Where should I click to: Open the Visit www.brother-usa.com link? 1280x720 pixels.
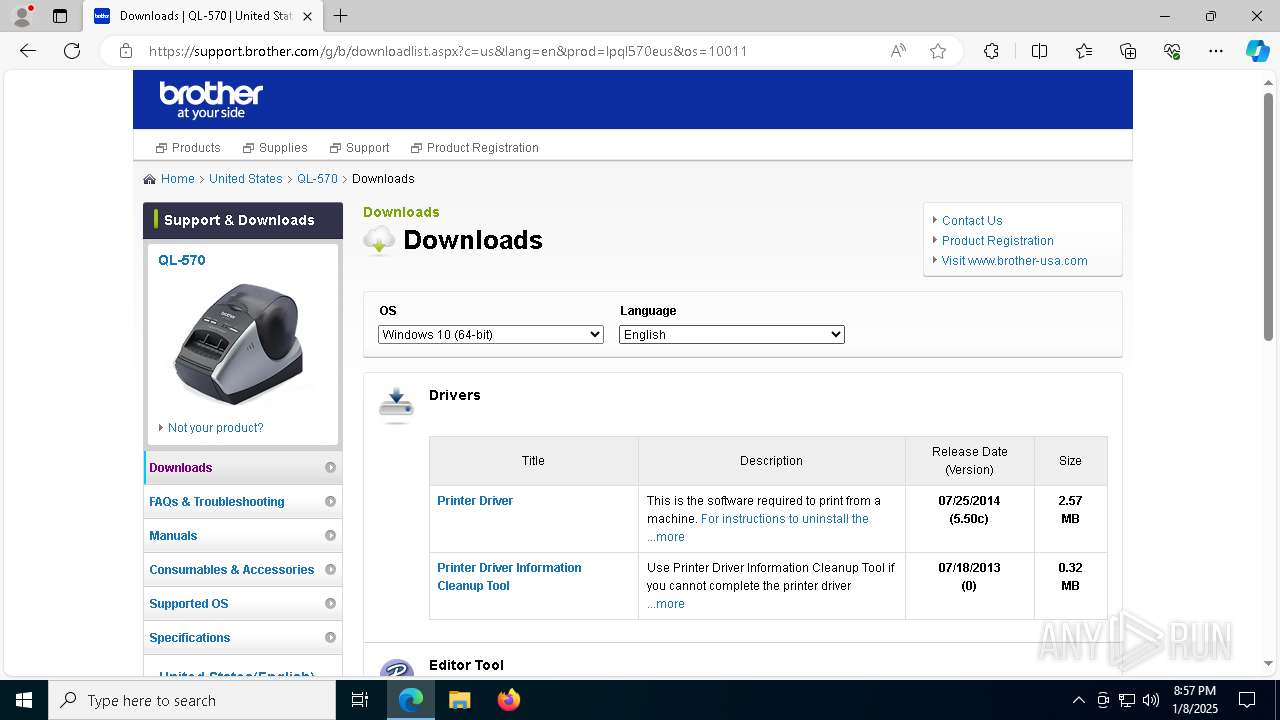1014,261
